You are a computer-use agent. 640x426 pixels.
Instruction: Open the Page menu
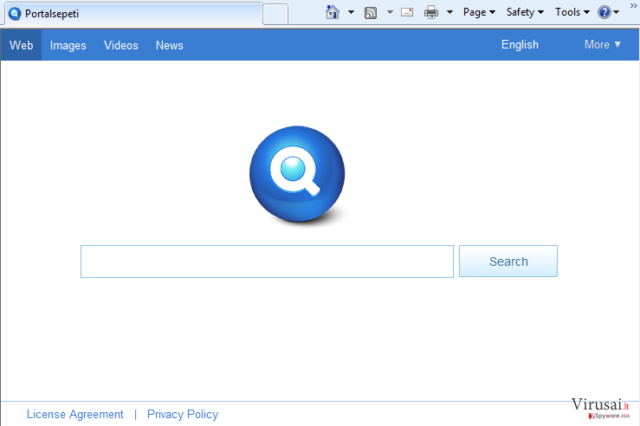click(479, 12)
